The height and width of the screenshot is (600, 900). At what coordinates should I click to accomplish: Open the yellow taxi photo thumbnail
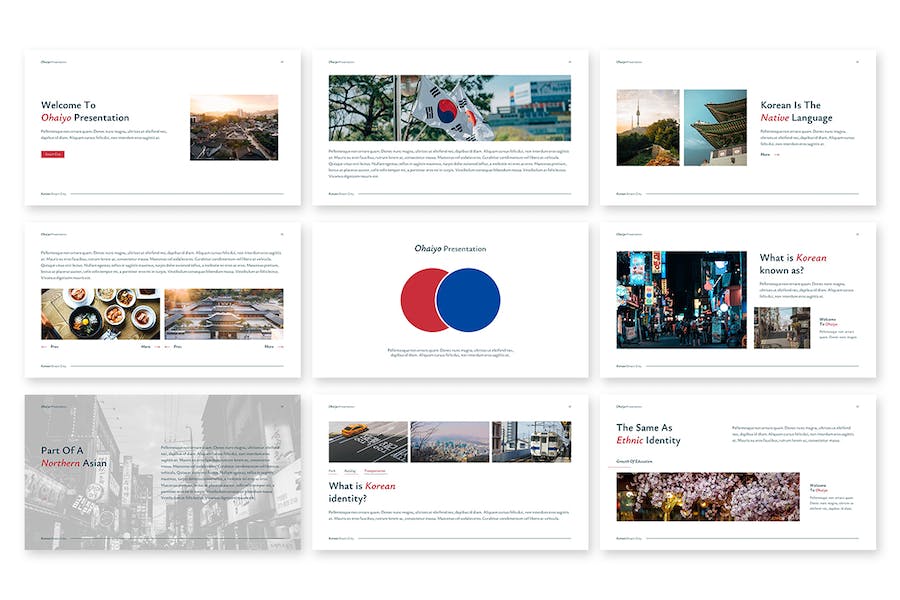pyautogui.click(x=368, y=441)
